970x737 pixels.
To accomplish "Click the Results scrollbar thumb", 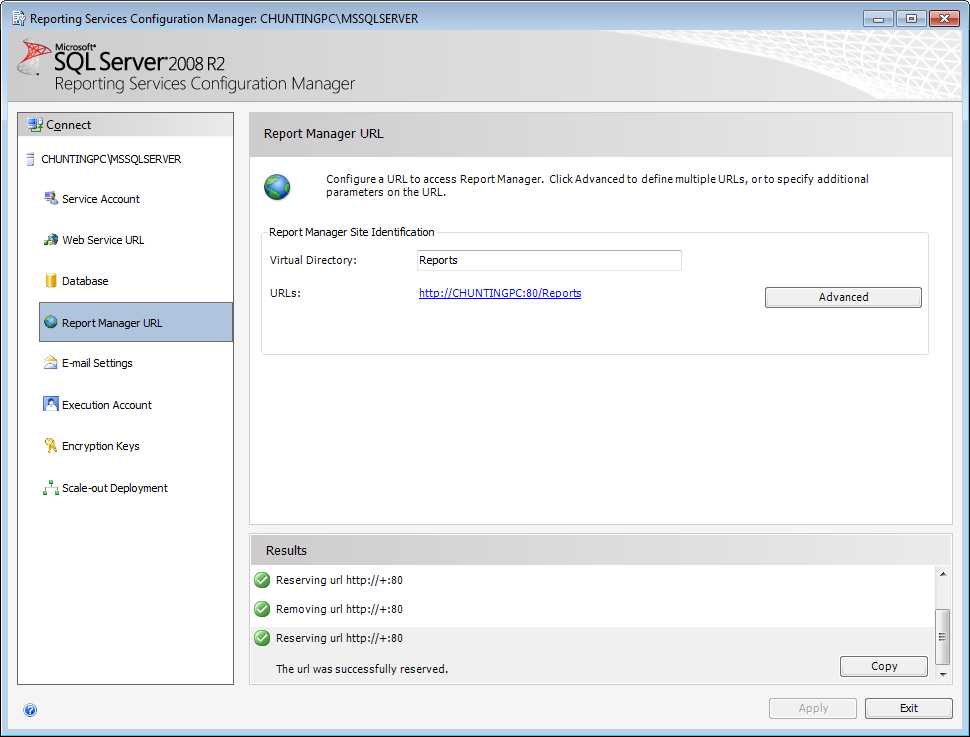I will pyautogui.click(x=943, y=637).
